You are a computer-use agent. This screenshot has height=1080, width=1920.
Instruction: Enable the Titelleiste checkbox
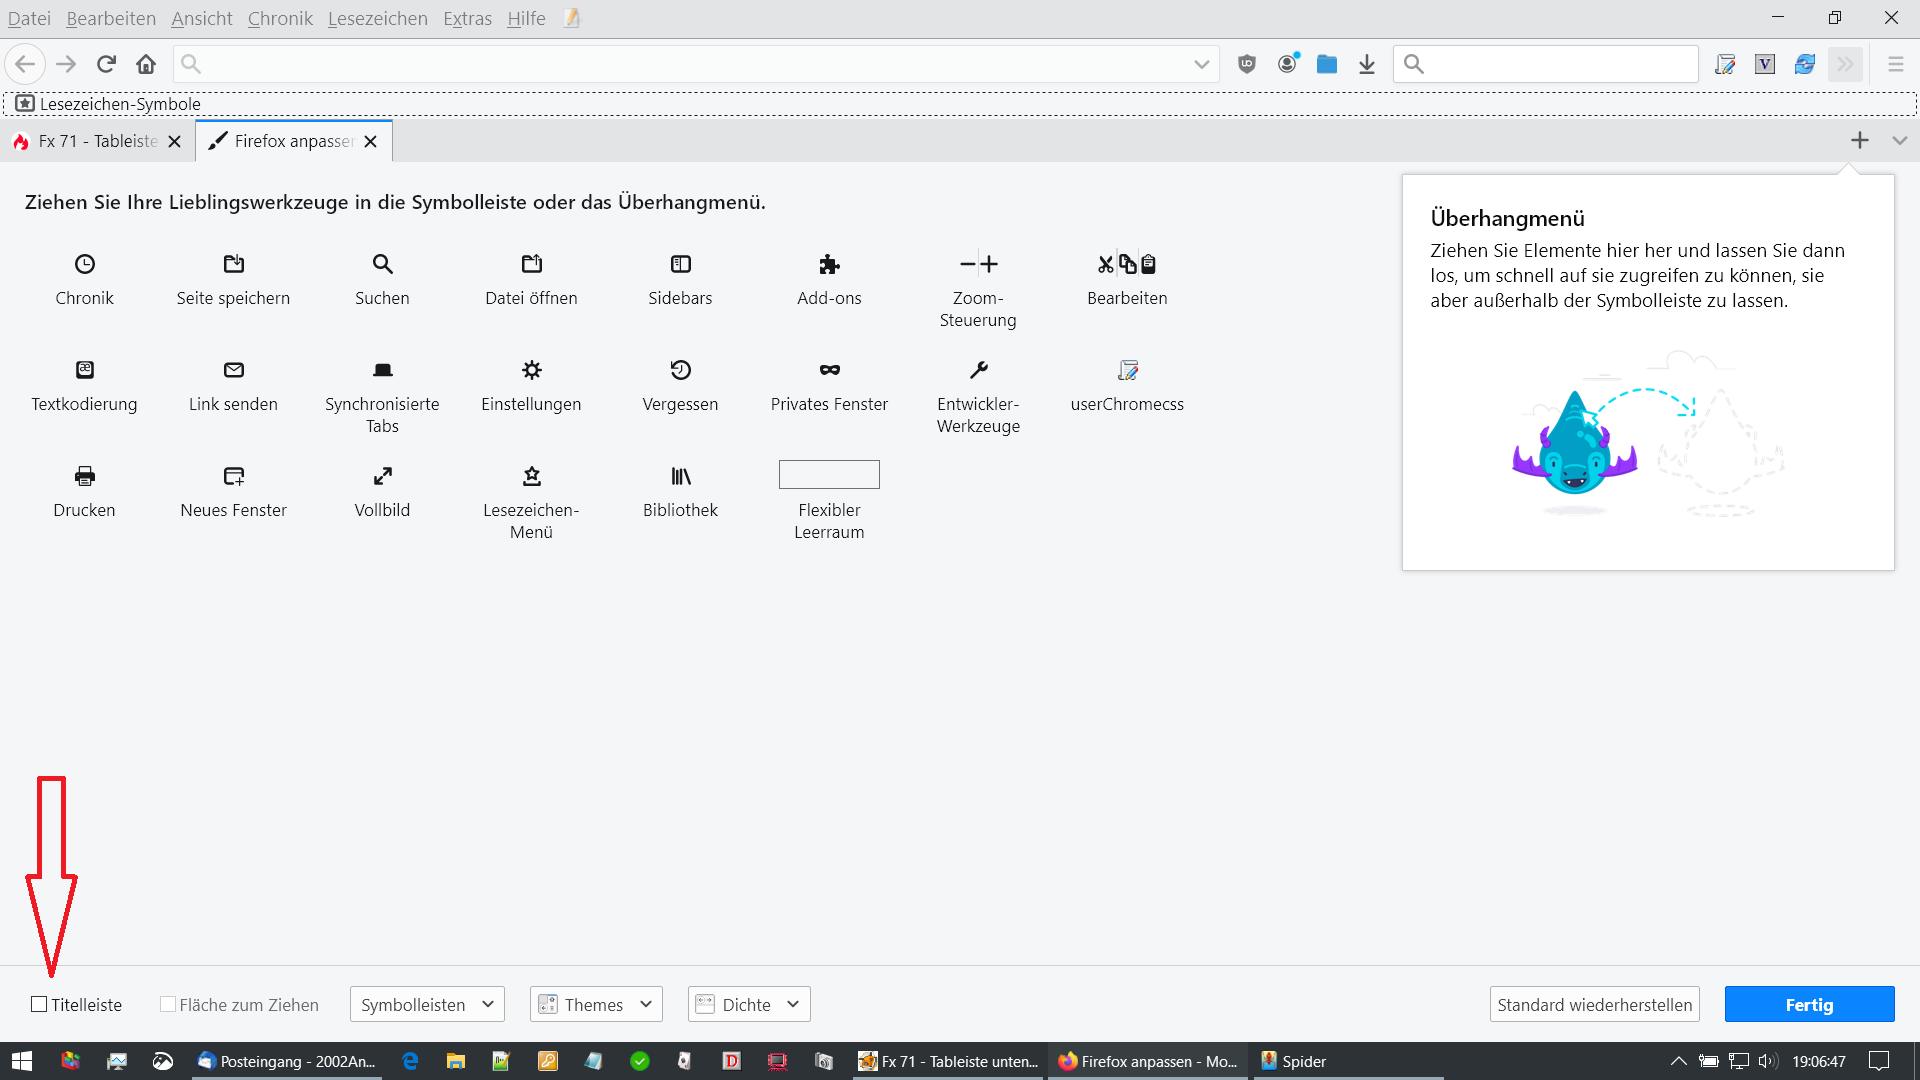pos(39,1004)
